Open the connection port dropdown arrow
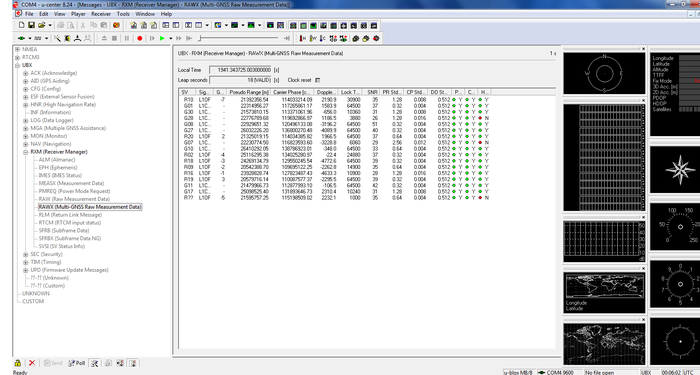700x375 pixels. point(29,39)
